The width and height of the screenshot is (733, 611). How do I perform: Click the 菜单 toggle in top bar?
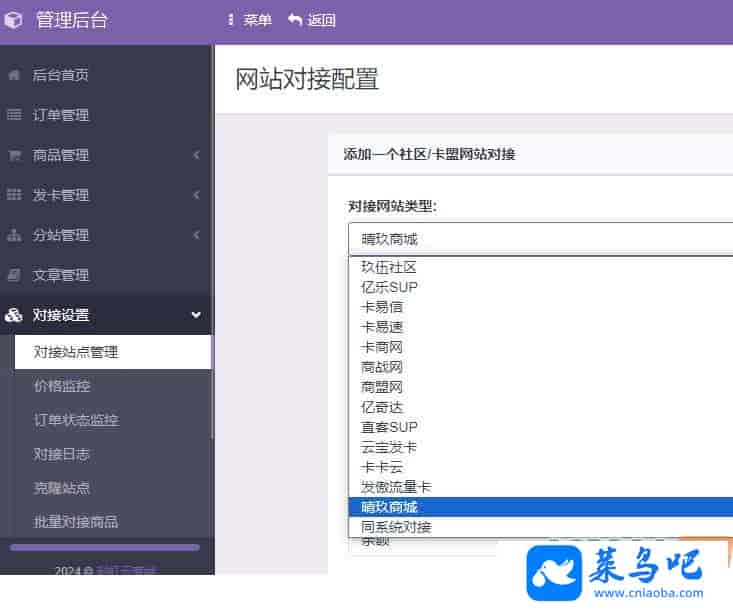coord(249,20)
